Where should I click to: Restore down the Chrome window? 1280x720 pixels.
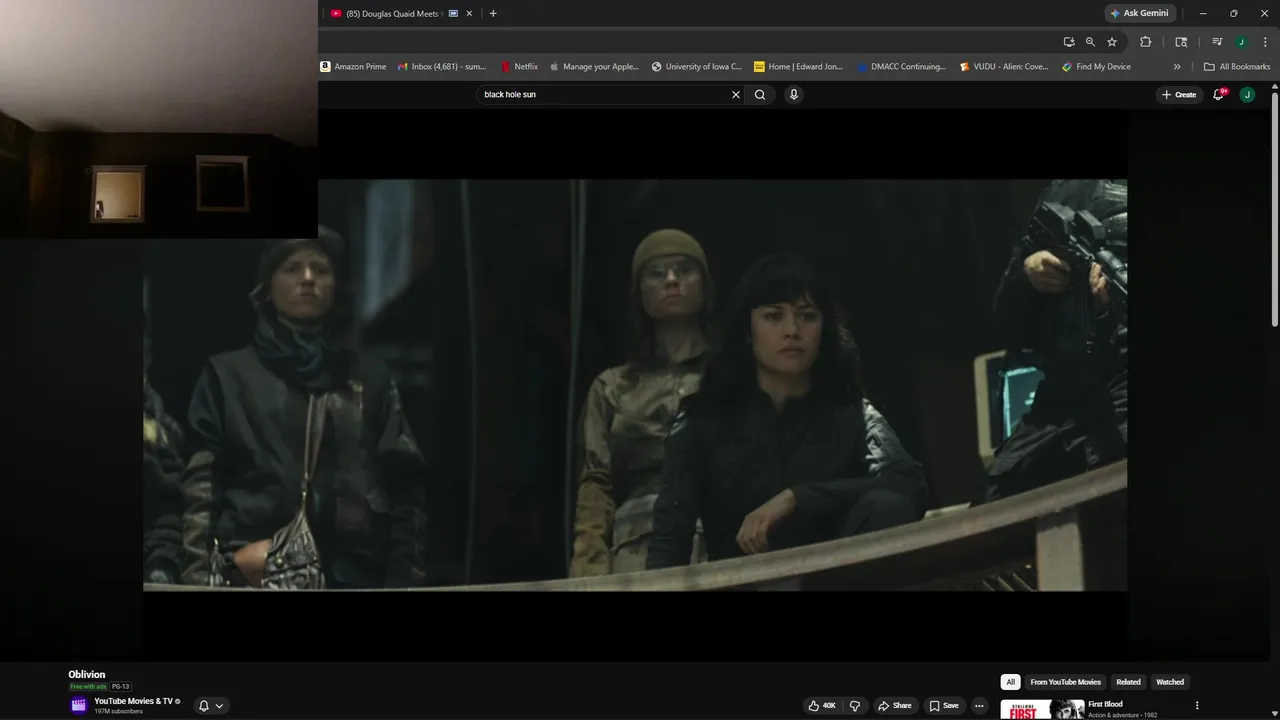[x=1234, y=13]
